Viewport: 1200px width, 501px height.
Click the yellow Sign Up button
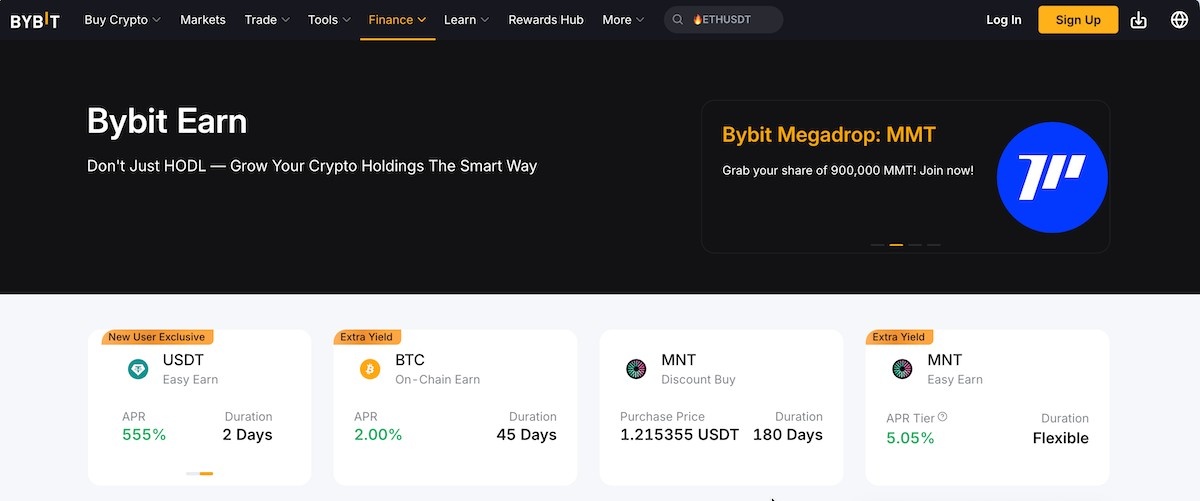click(x=1078, y=20)
